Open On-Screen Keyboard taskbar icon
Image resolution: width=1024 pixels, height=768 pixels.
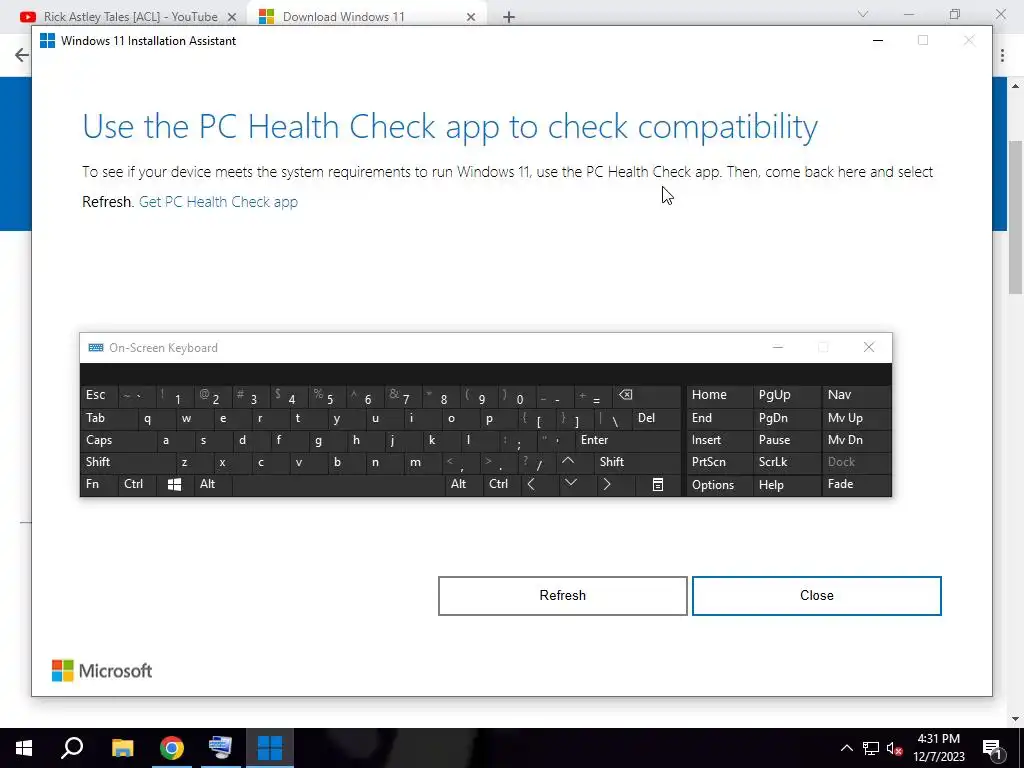[x=220, y=748]
